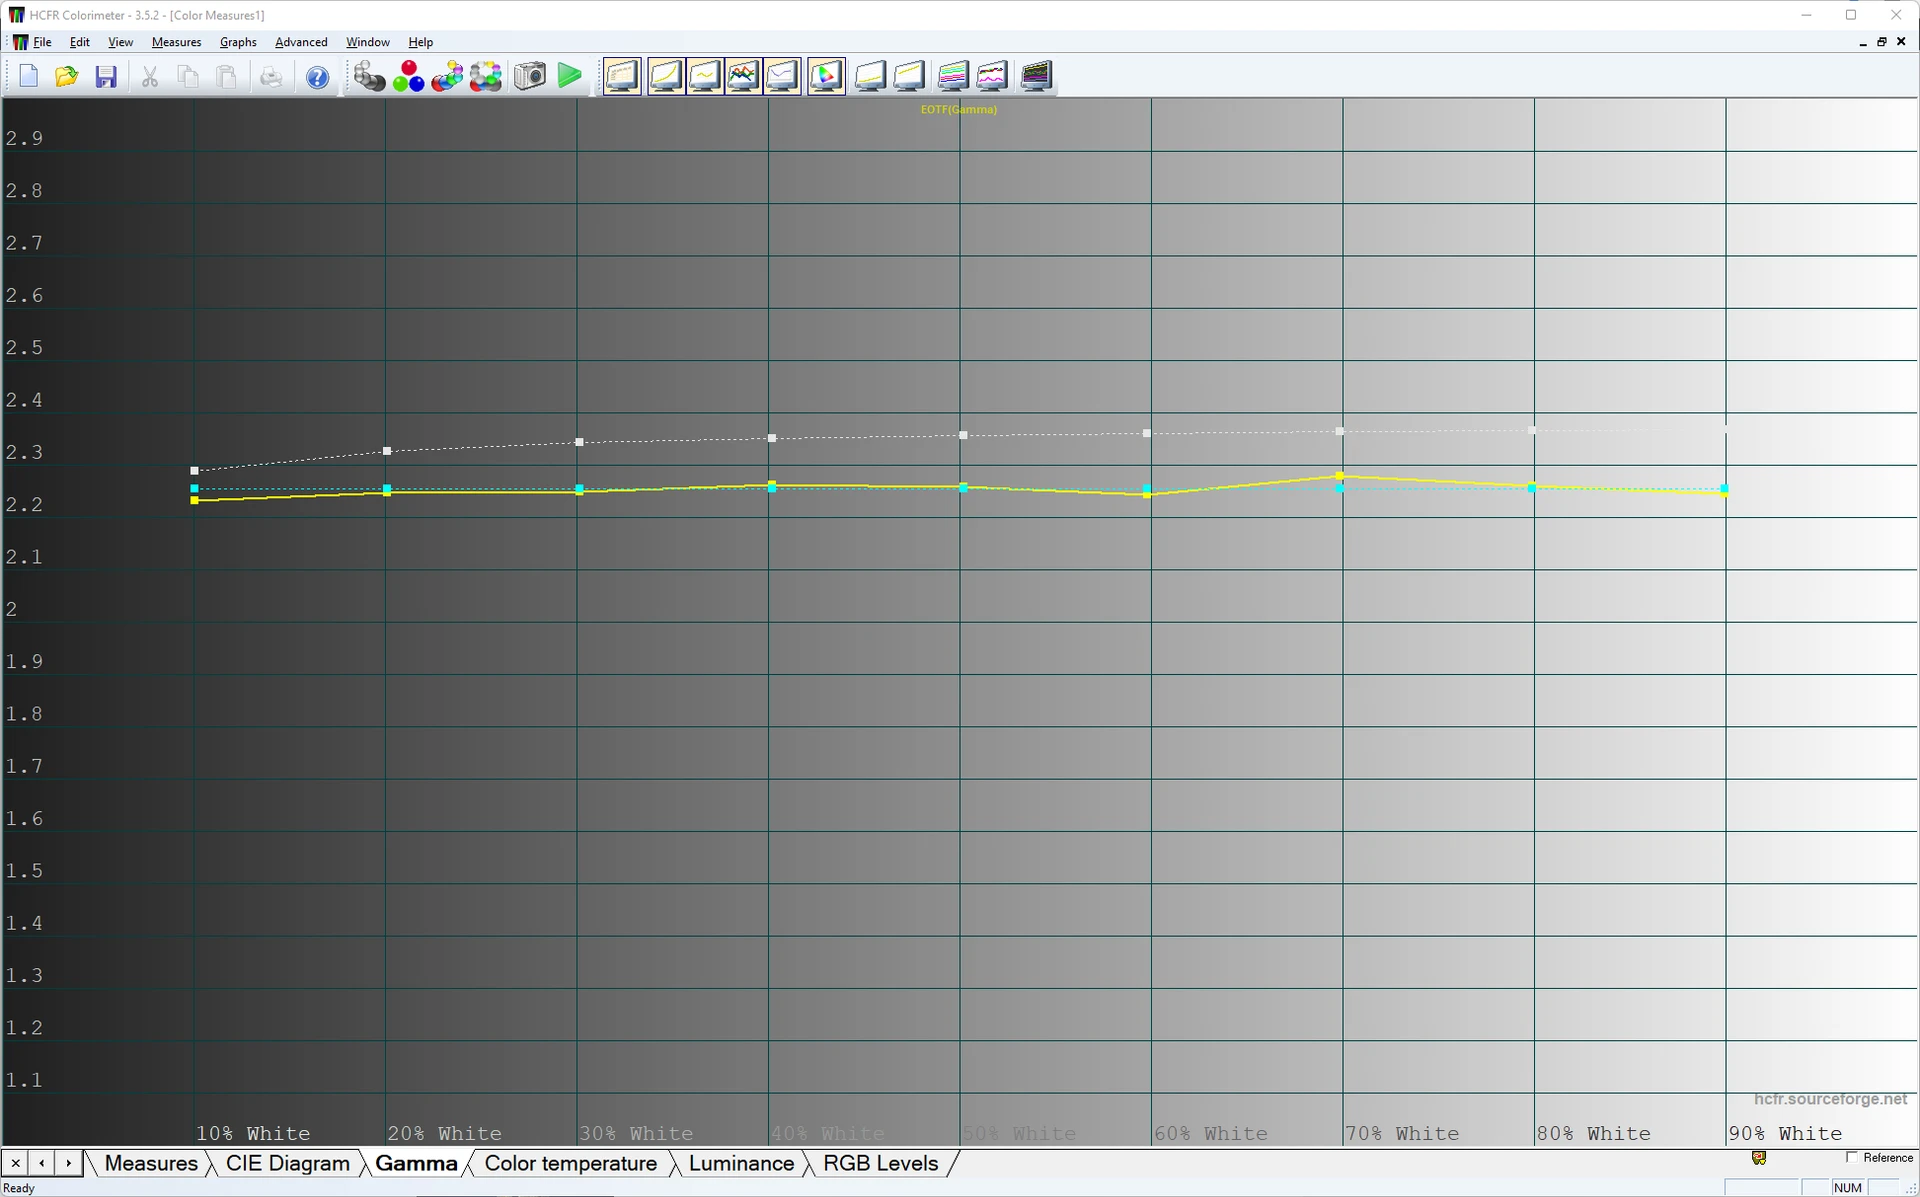This screenshot has width=1920, height=1197.
Task: Click the Copy toolbar icon
Action: point(188,77)
